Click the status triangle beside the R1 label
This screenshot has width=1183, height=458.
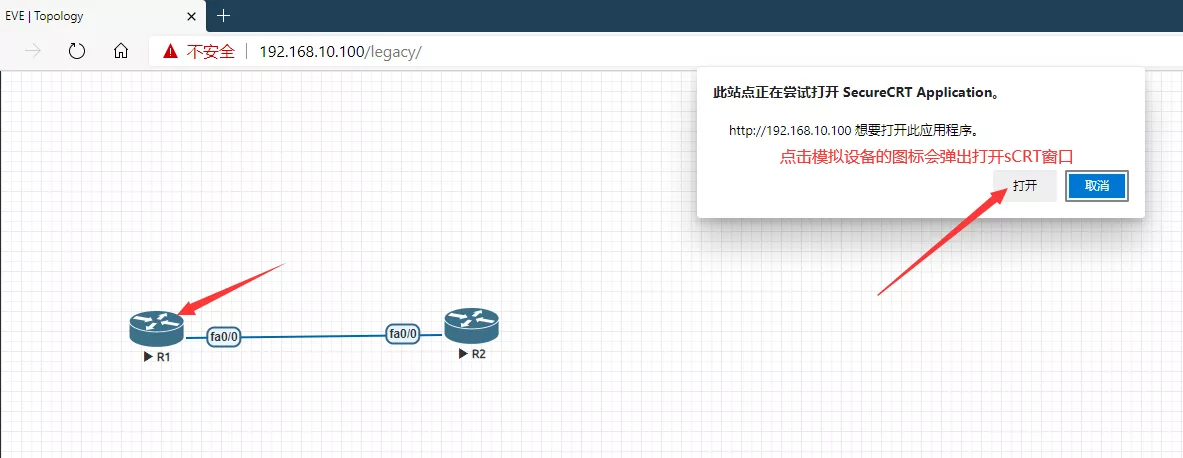click(x=148, y=356)
